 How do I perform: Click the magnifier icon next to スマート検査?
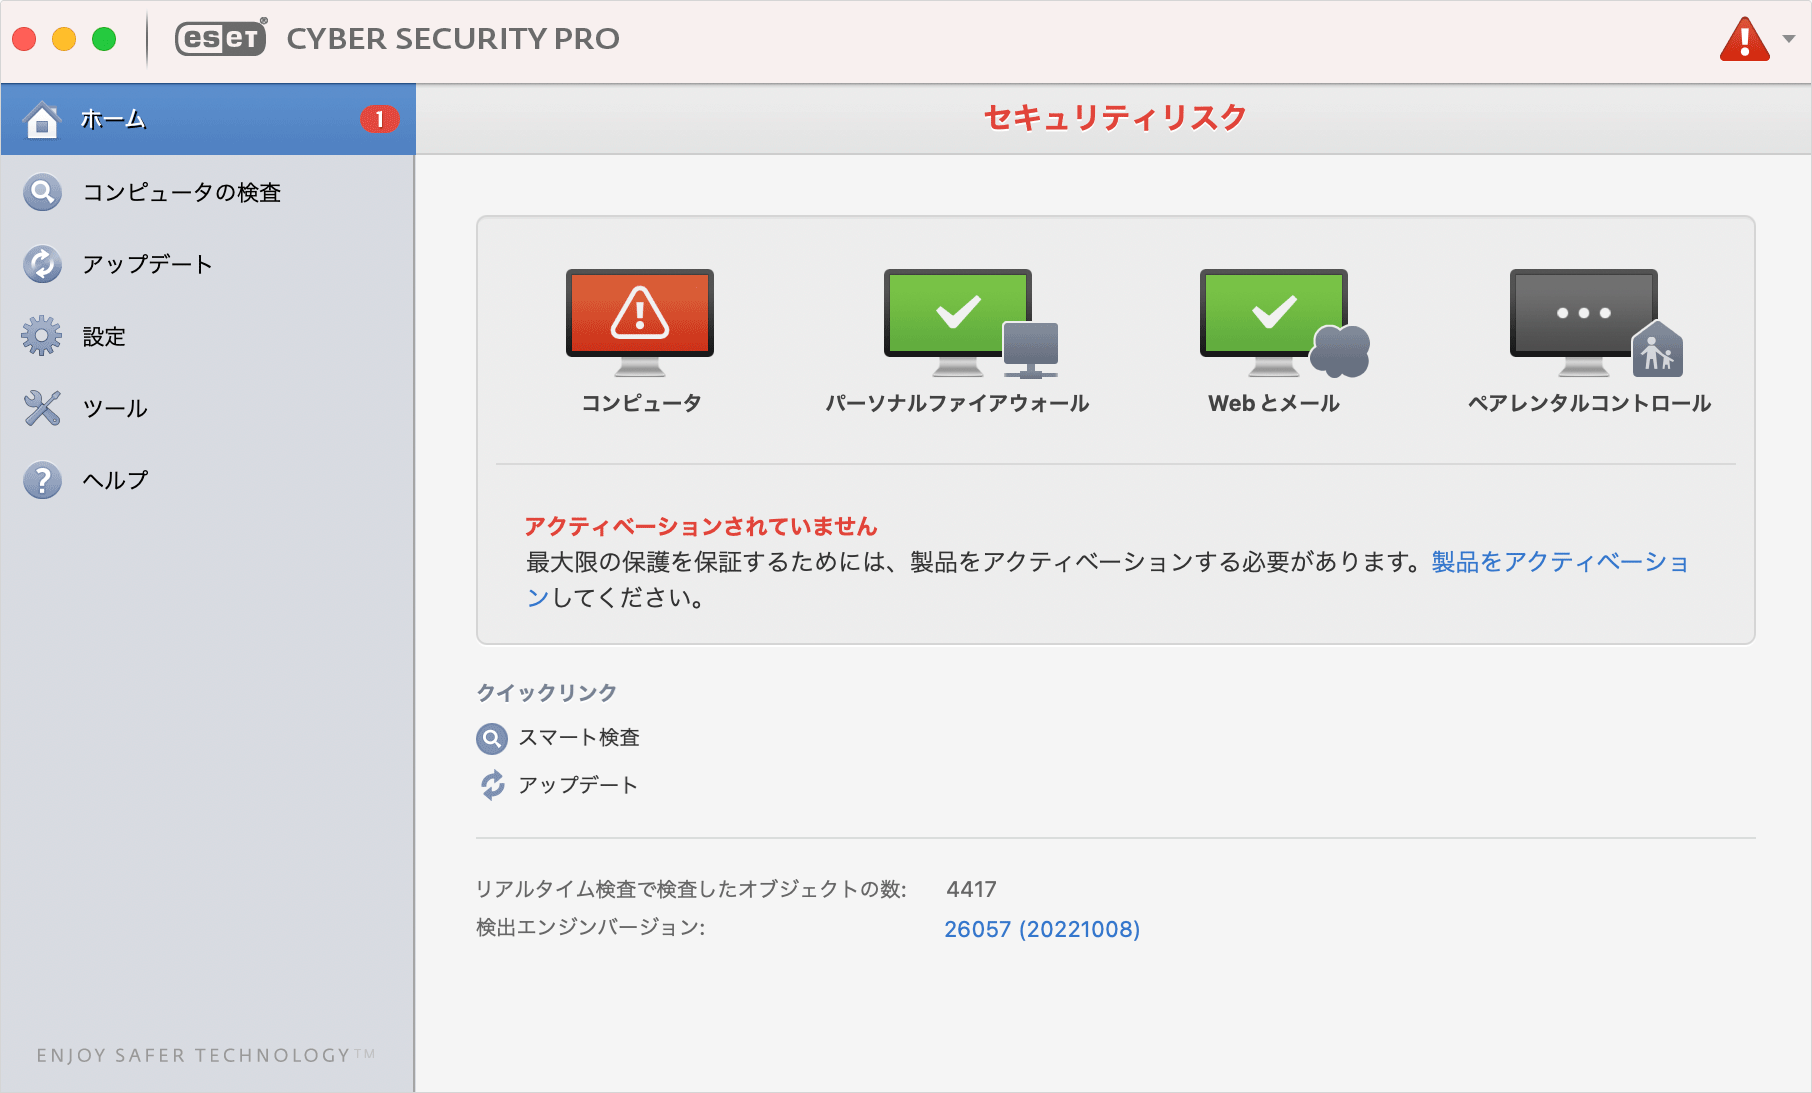pyautogui.click(x=491, y=738)
